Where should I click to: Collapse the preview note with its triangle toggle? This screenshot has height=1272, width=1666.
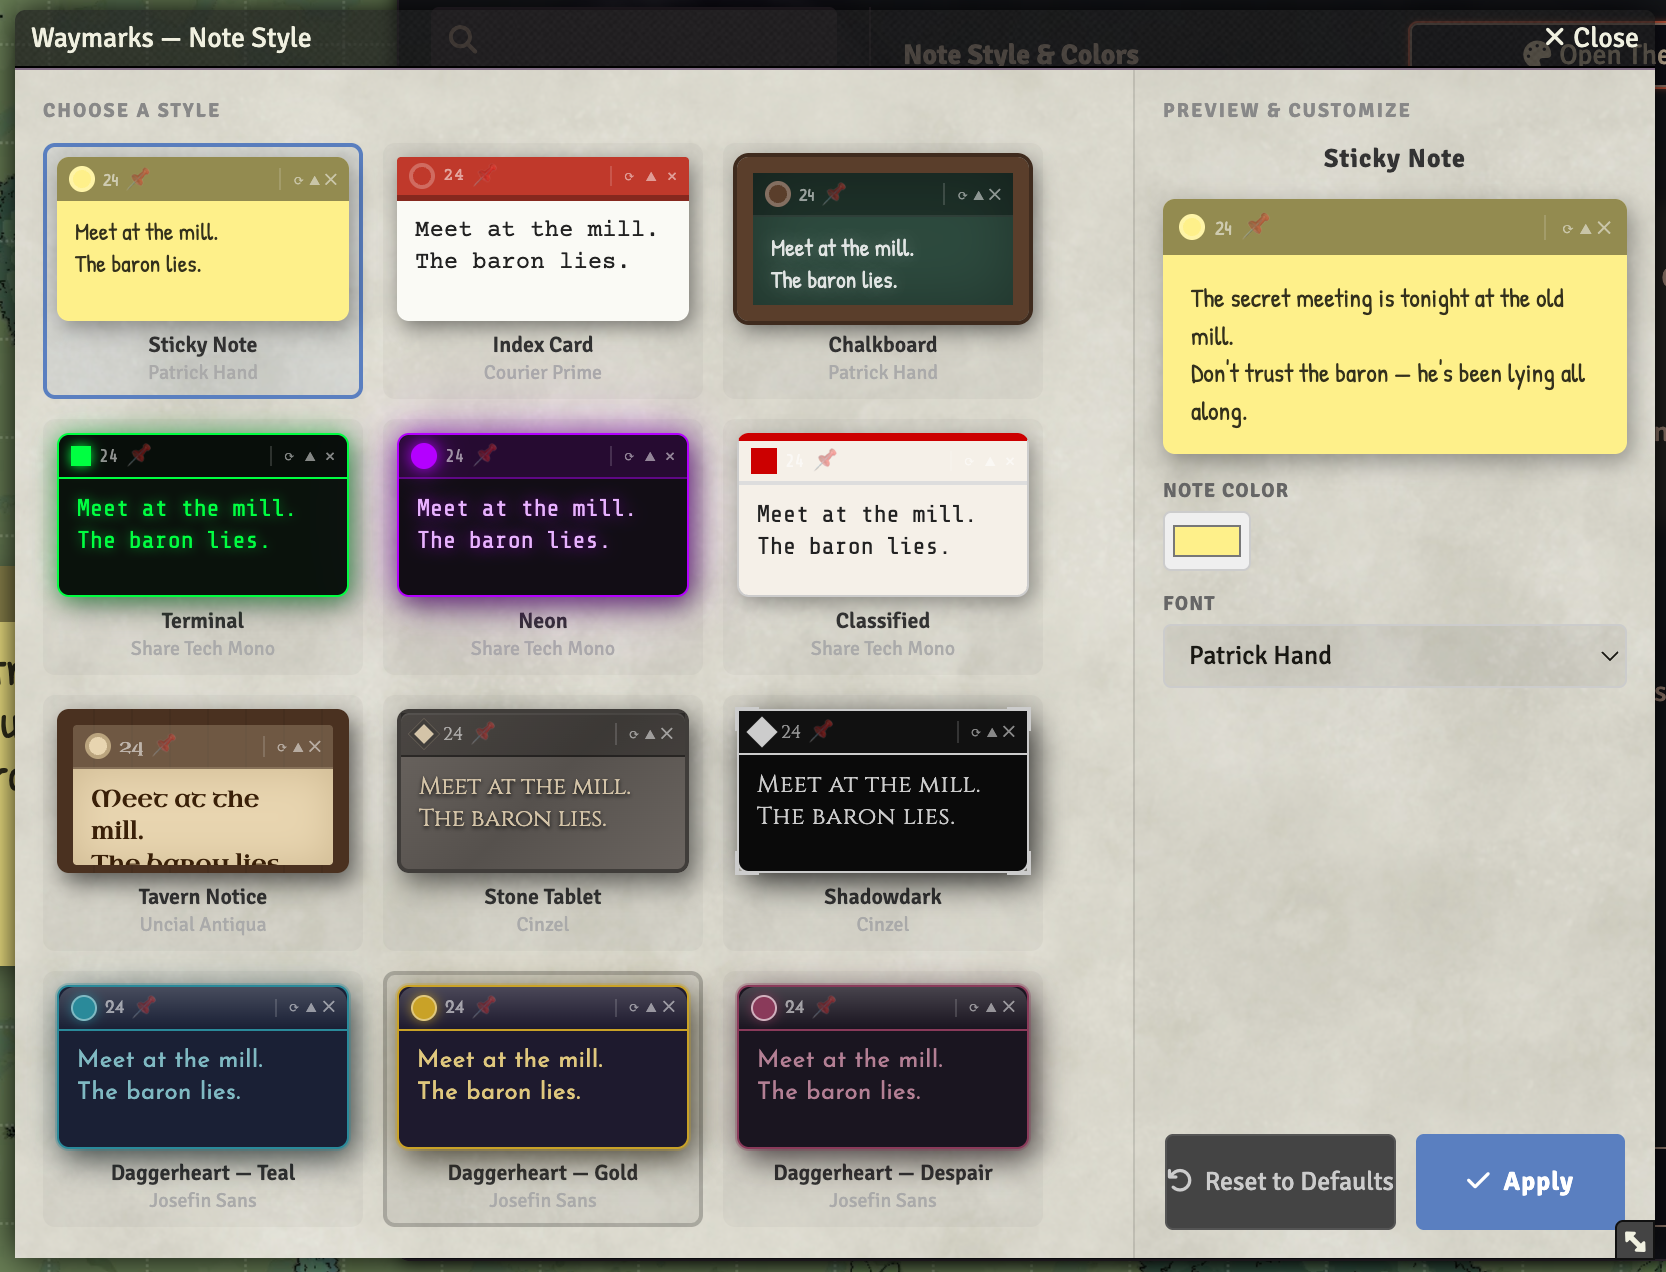(x=1586, y=229)
